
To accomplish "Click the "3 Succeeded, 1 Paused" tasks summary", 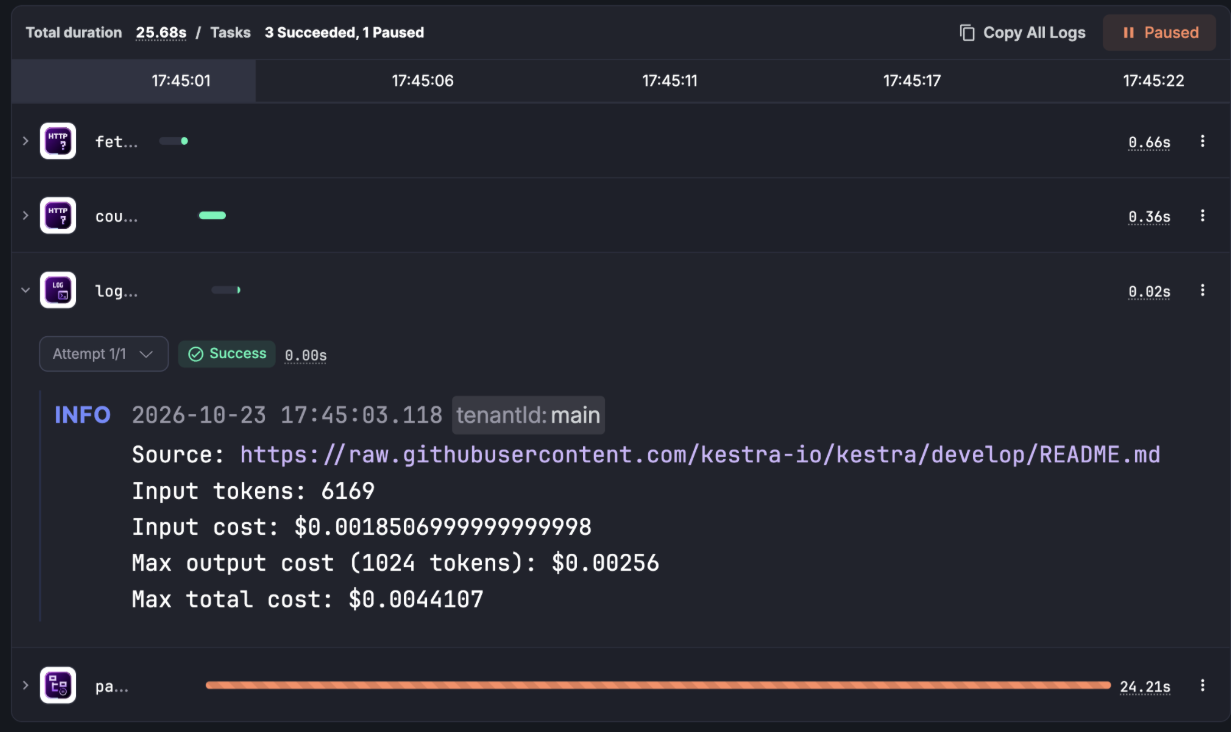I will tap(344, 33).
